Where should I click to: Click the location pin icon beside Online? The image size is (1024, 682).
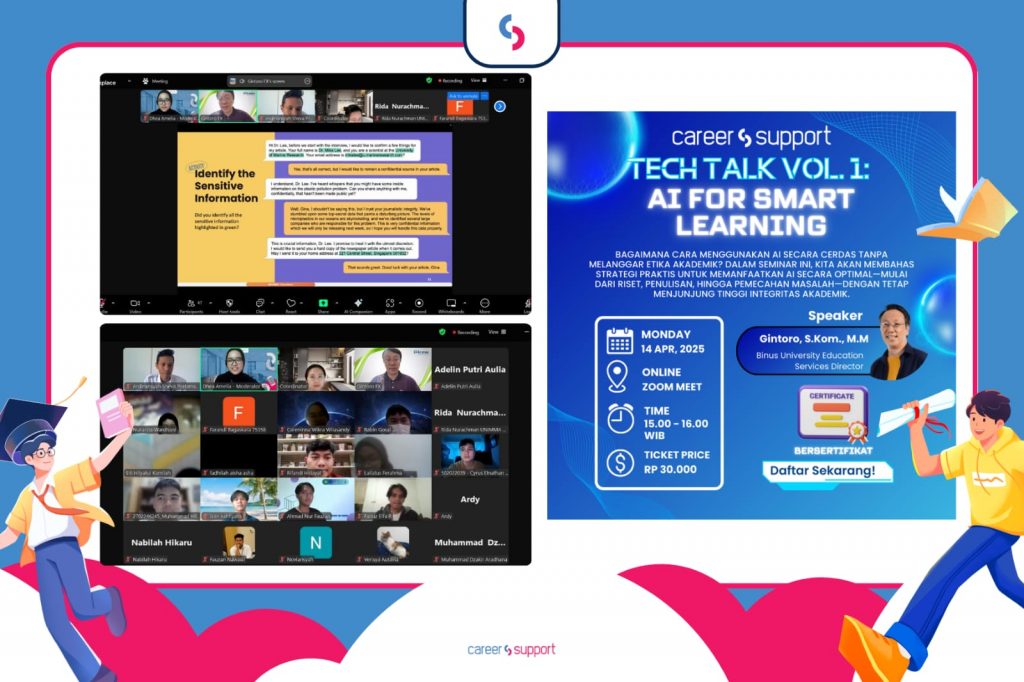[x=617, y=377]
